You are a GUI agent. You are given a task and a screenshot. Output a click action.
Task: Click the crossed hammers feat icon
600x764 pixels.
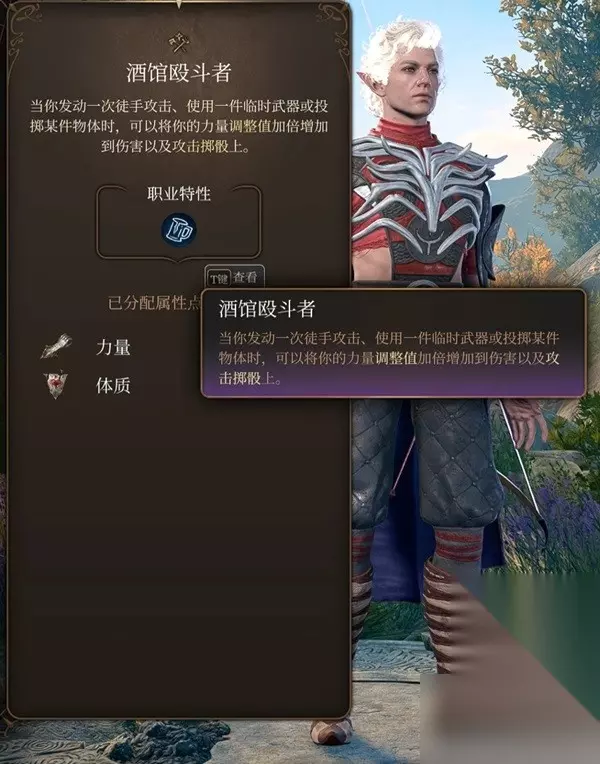(x=178, y=44)
